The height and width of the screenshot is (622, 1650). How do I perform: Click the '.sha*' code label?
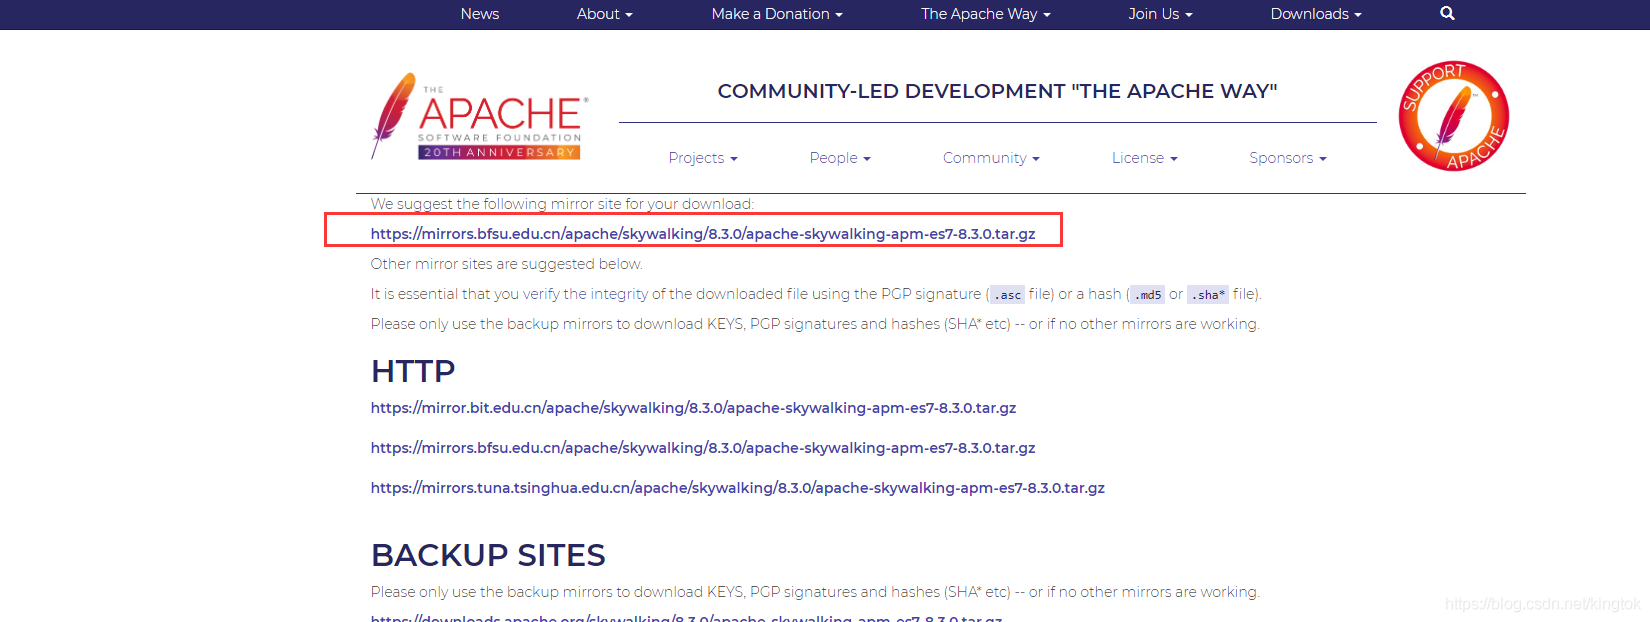1208,295
